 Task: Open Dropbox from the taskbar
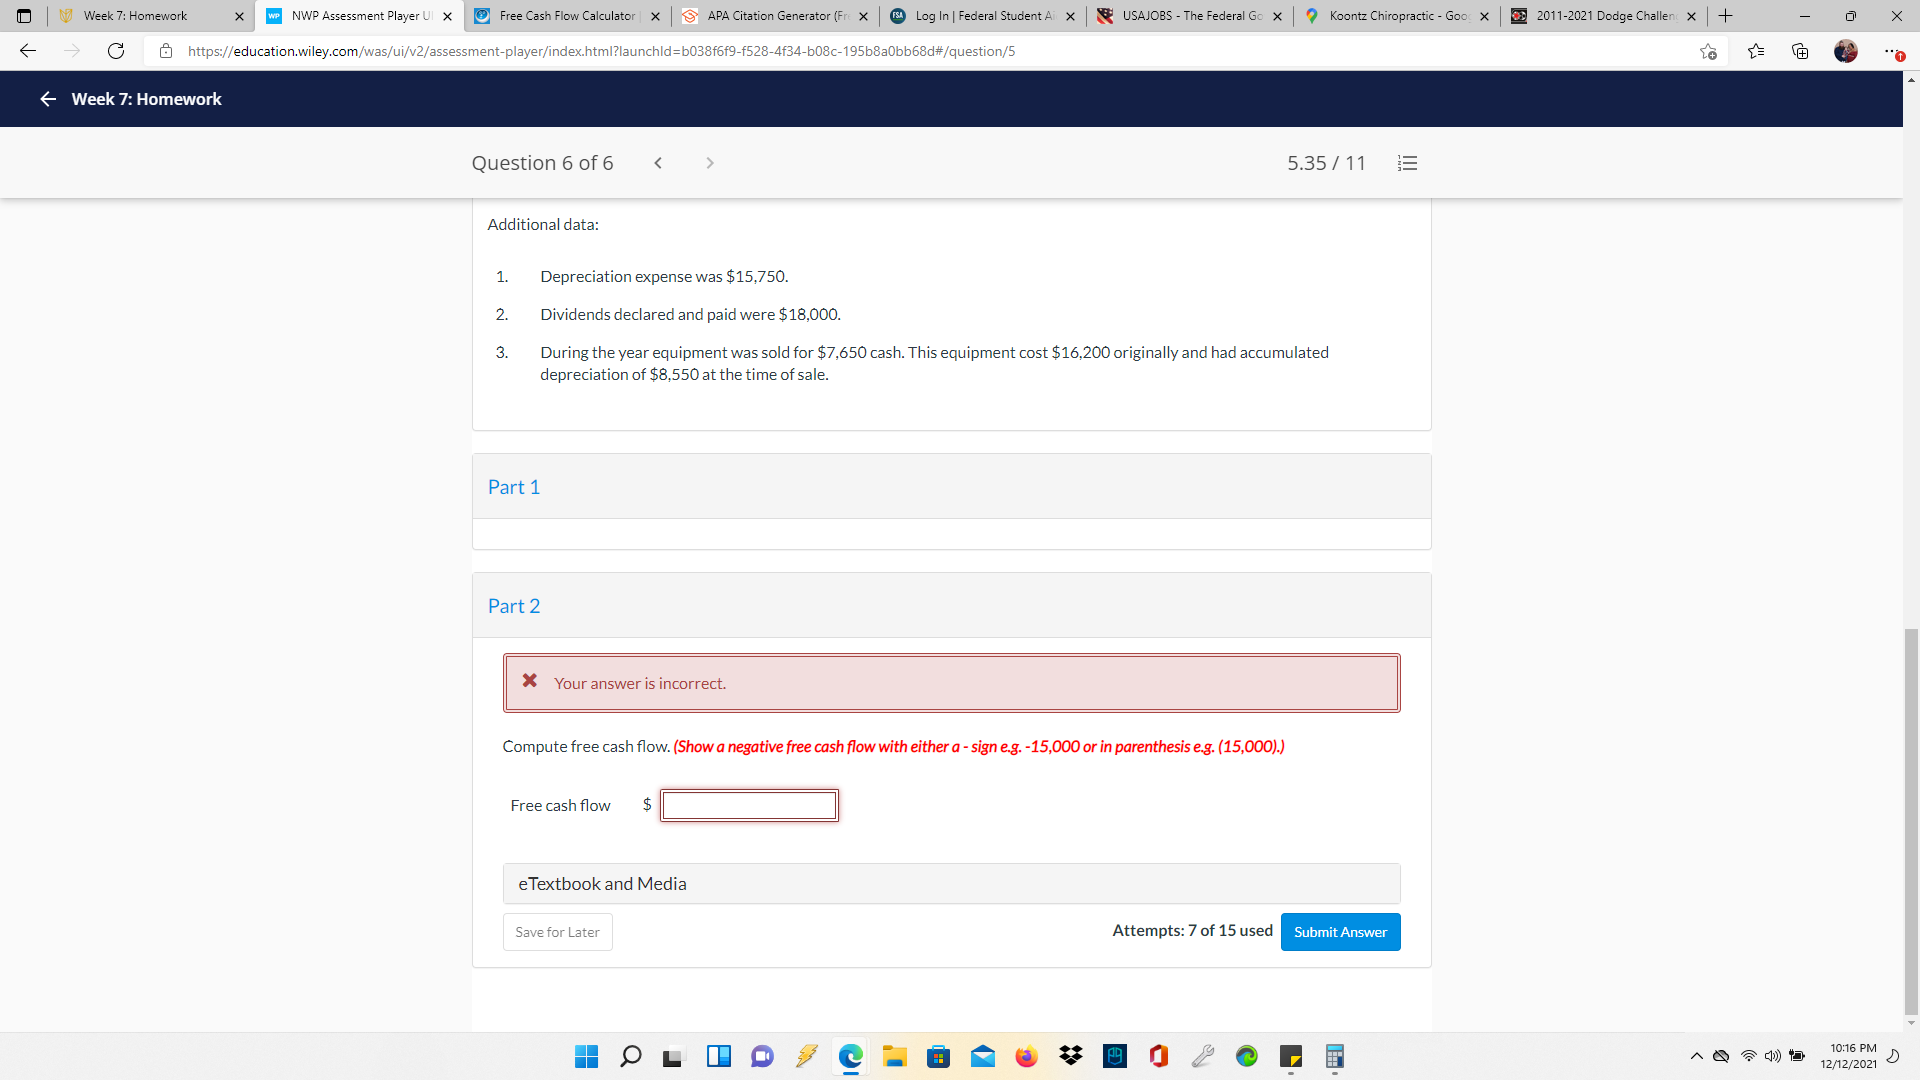[1070, 1056]
